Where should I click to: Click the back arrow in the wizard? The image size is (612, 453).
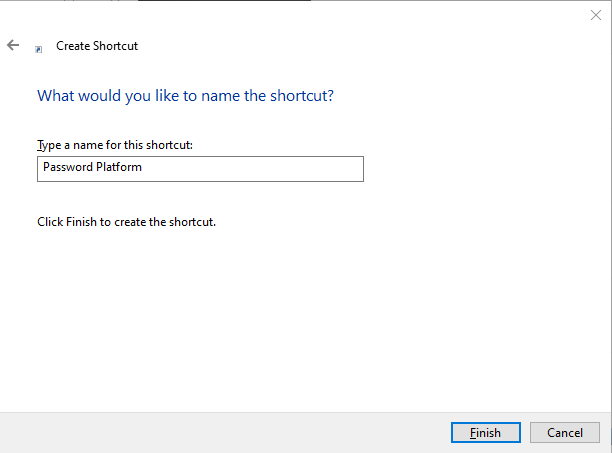tap(13, 45)
